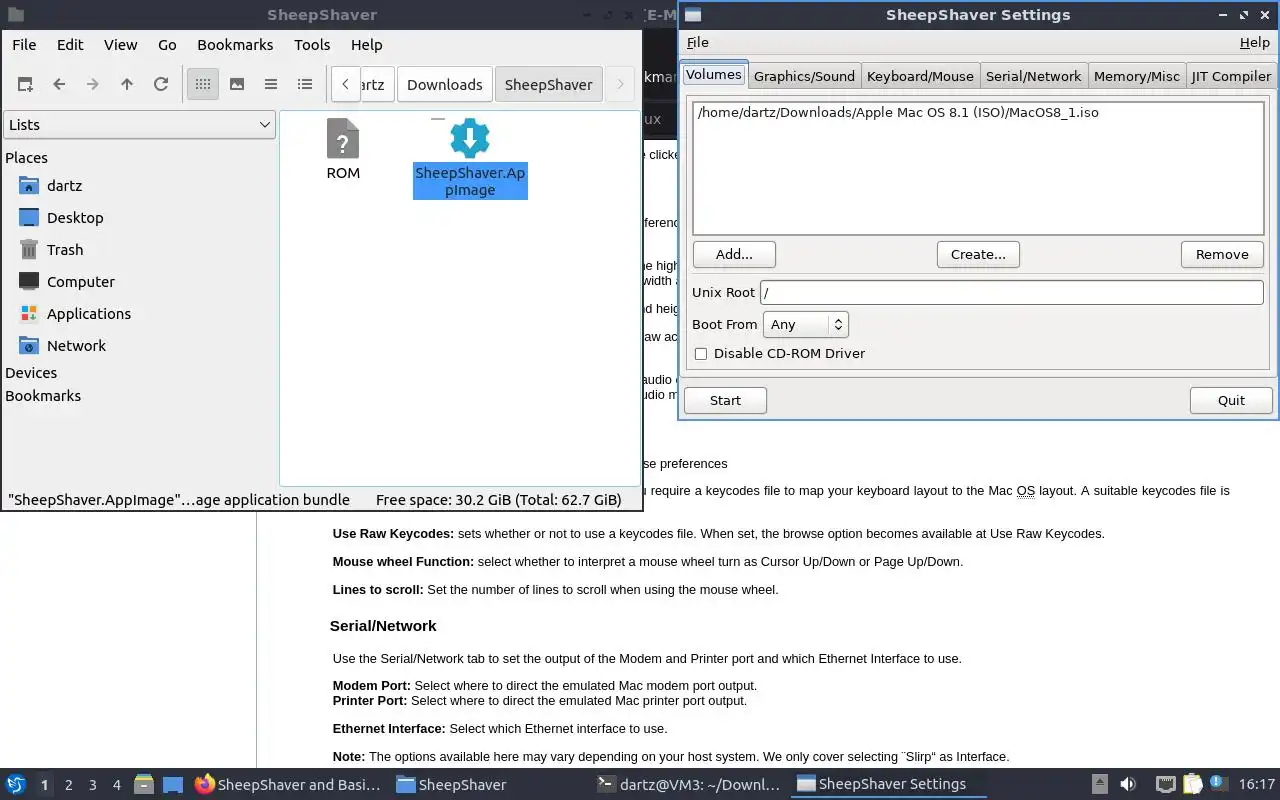Switch to Serial/Network tab

(1033, 76)
